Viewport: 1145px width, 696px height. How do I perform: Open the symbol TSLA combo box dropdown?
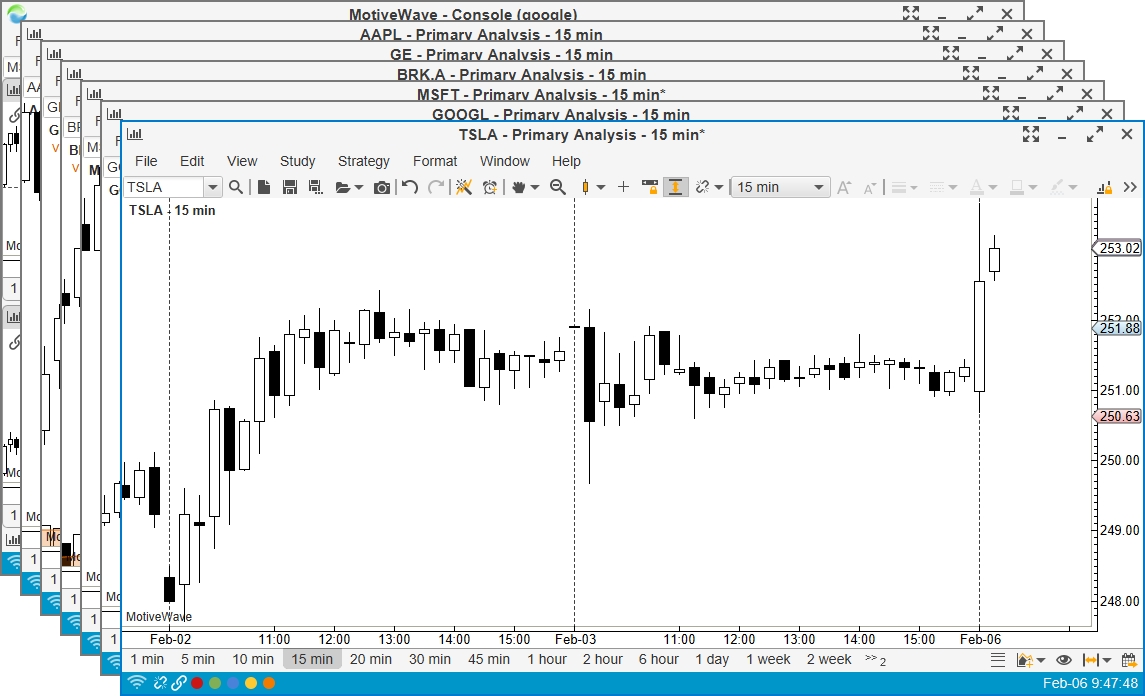pyautogui.click(x=212, y=187)
